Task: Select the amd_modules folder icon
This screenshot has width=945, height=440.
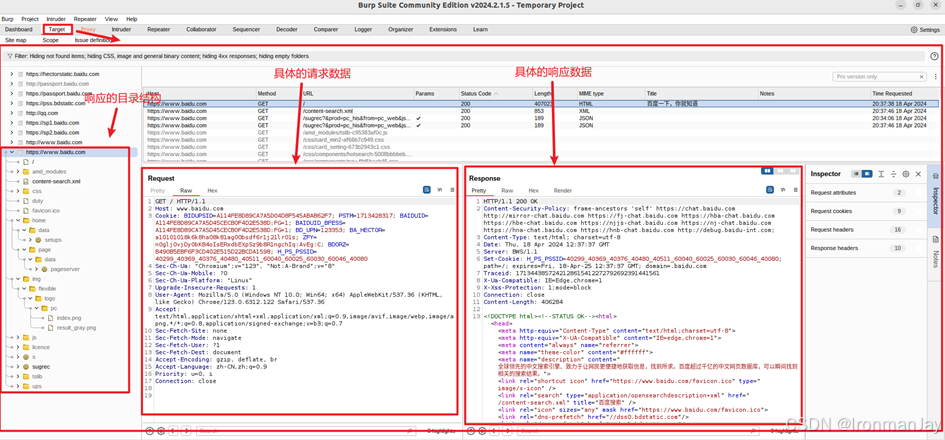Action: point(26,171)
